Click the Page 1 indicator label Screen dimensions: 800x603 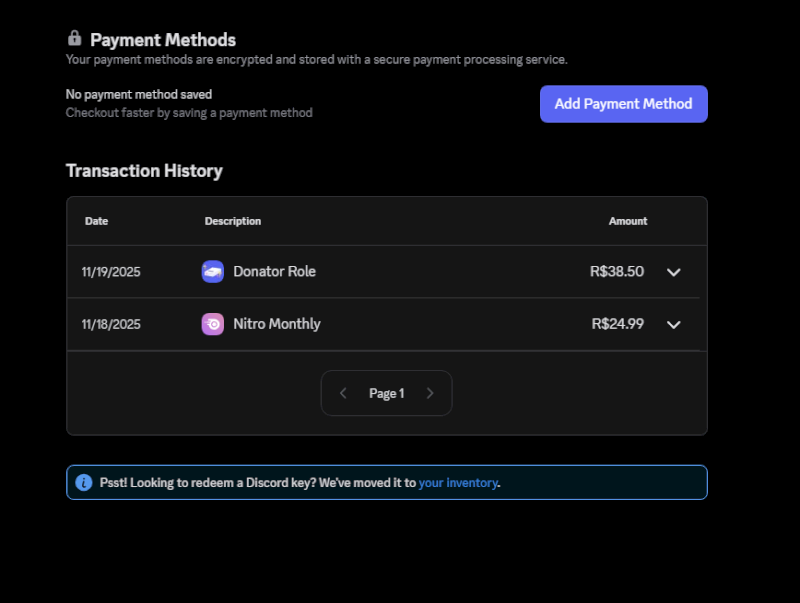click(386, 393)
